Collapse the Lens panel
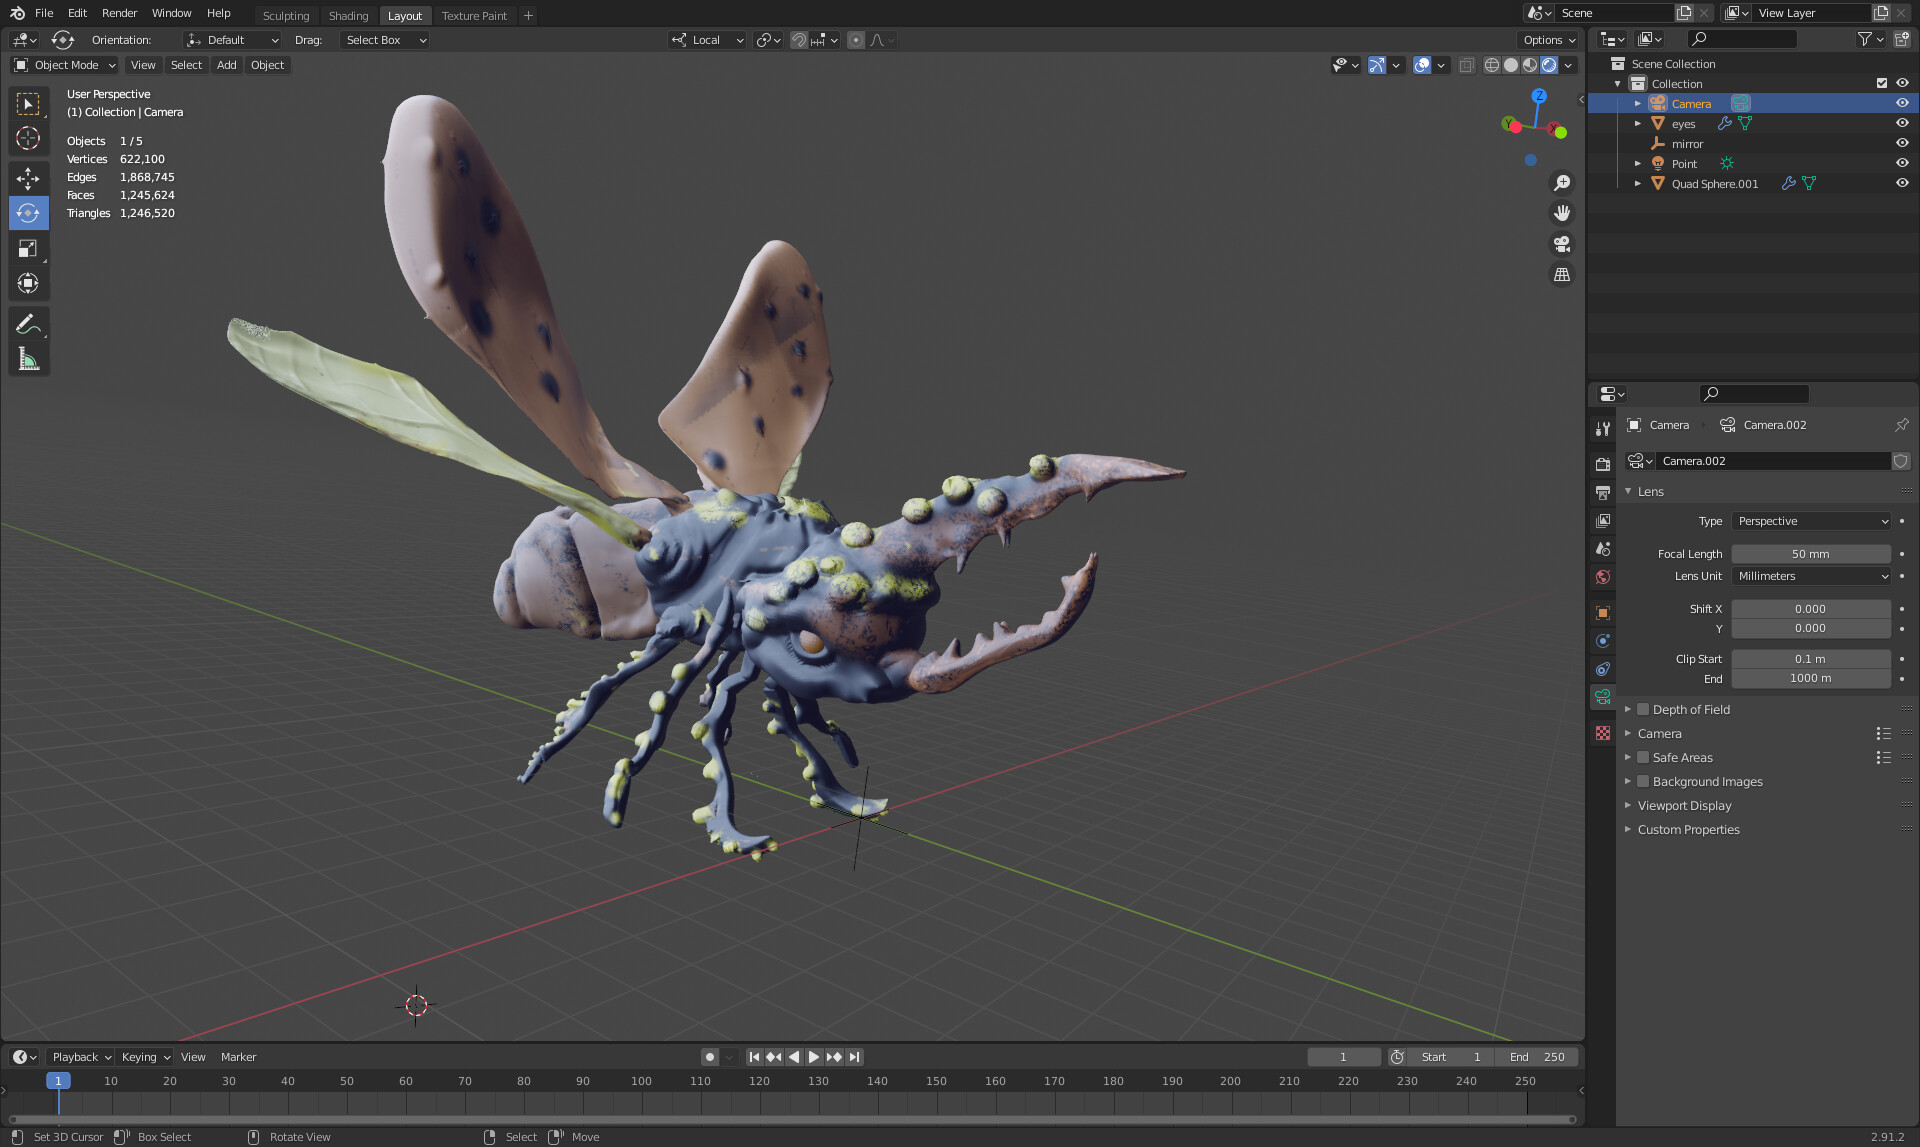Image resolution: width=1920 pixels, height=1147 pixels. 1650,491
